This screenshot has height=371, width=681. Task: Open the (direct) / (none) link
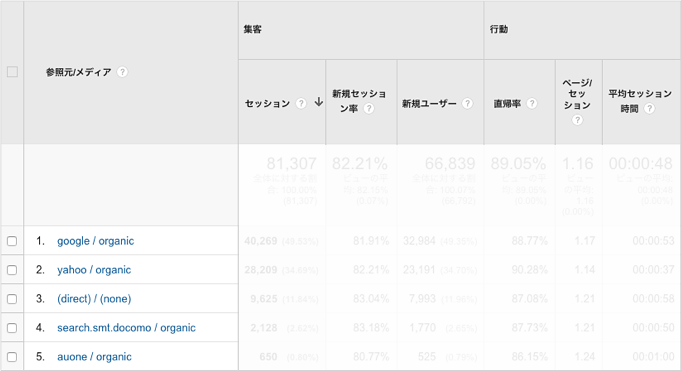coord(94,299)
